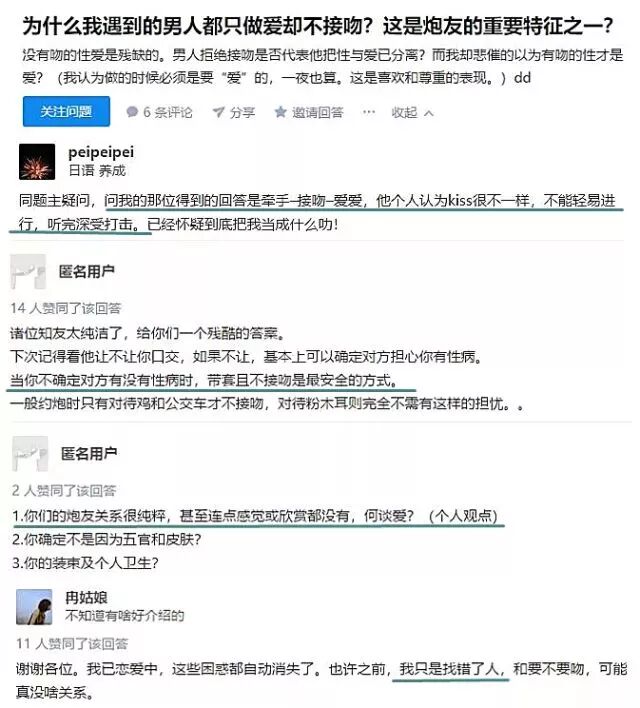Click the comment bubble icon beside 6 条评论
The width and height of the screenshot is (640, 708).
point(132,112)
